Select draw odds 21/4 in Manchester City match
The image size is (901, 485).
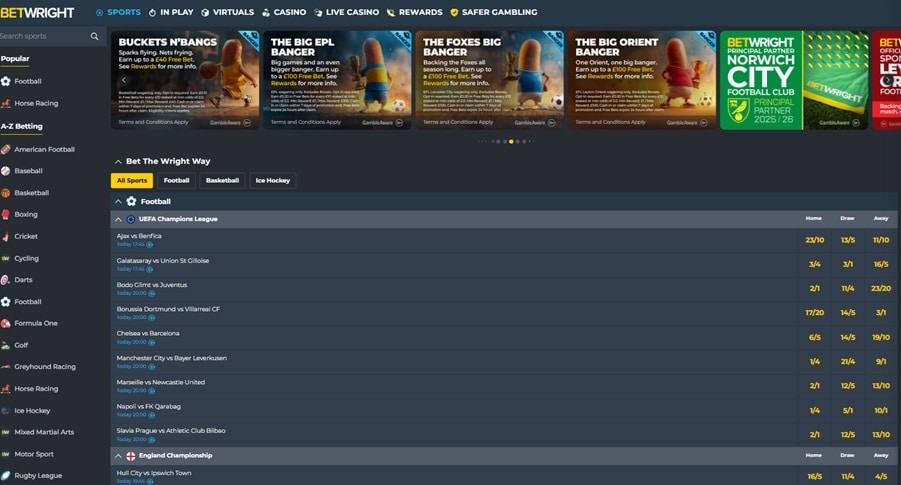coord(848,361)
